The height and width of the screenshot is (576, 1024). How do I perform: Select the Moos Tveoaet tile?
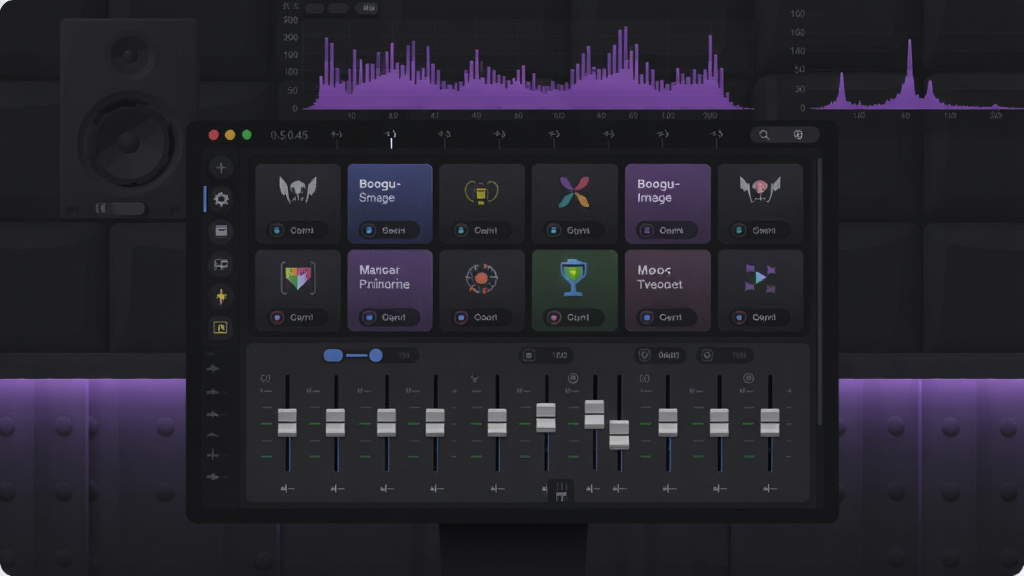click(x=667, y=290)
